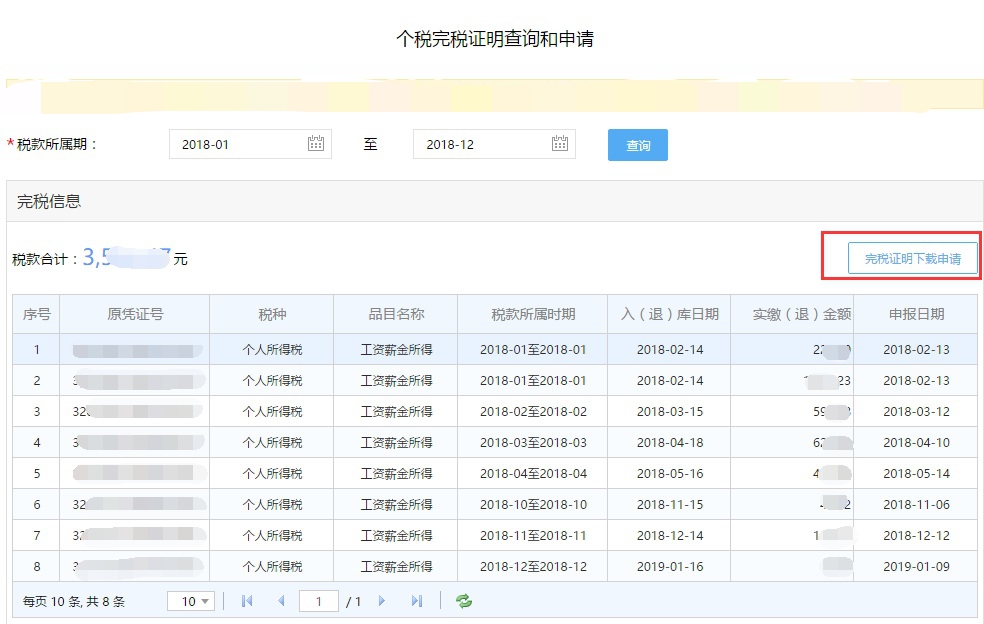Screen dimensions: 984x624
Task: Select entry date 2018-12-14 cell
Action: (670, 535)
